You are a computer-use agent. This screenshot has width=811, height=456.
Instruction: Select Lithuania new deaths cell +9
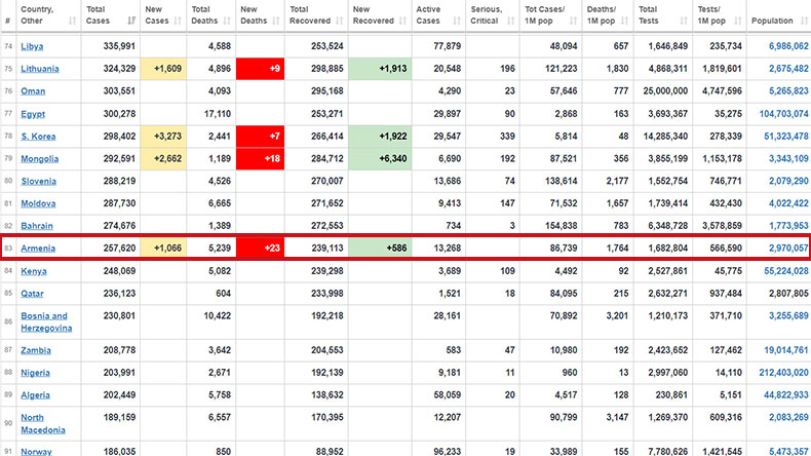[x=260, y=69]
